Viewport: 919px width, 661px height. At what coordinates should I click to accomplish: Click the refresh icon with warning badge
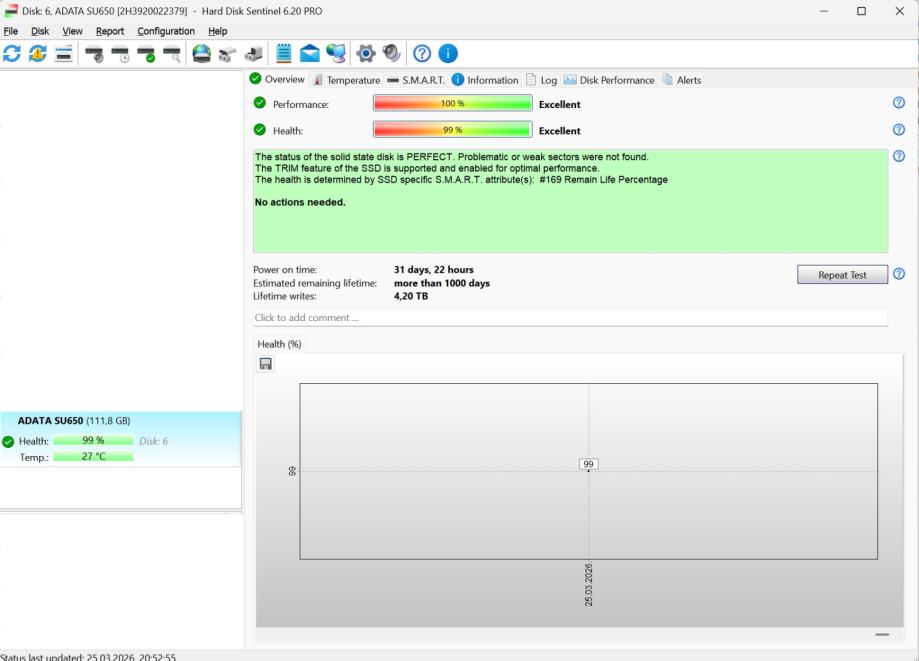(38, 54)
